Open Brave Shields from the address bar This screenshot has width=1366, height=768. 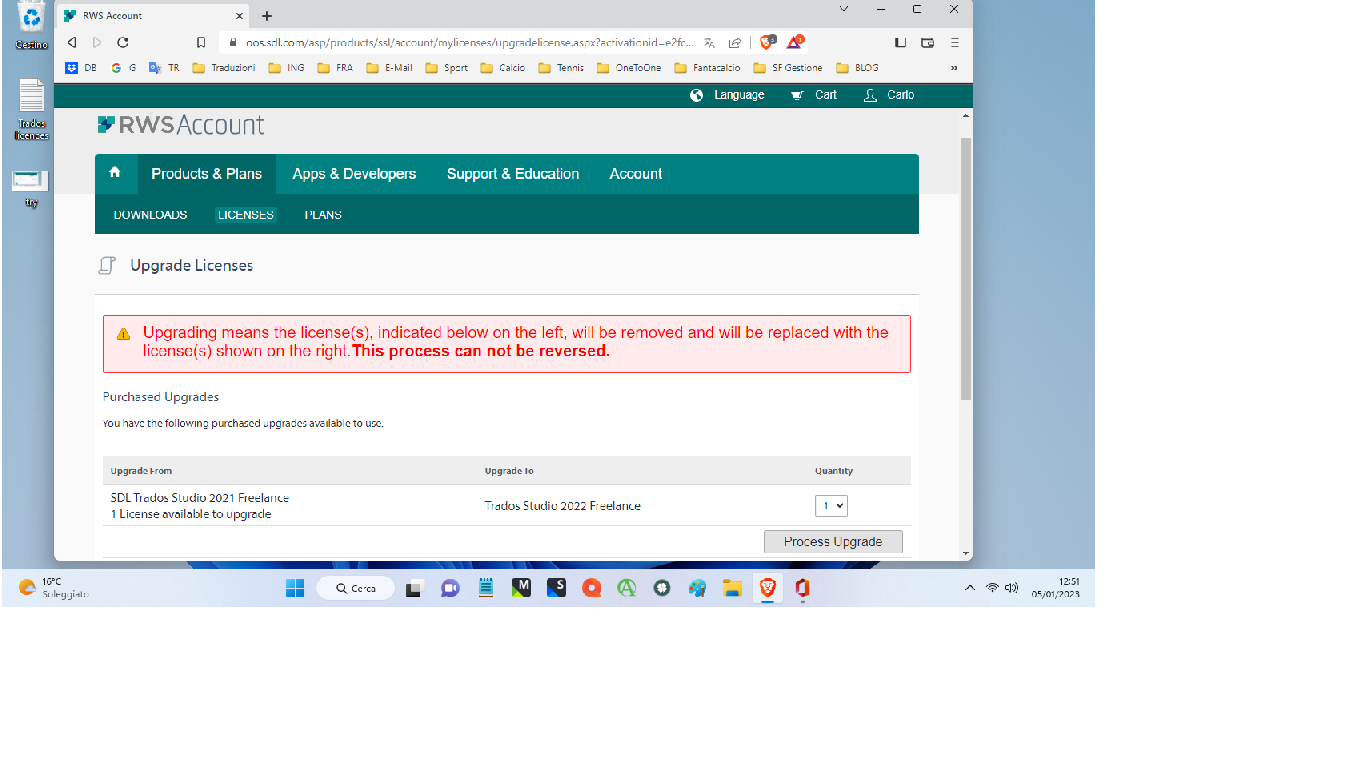(767, 42)
